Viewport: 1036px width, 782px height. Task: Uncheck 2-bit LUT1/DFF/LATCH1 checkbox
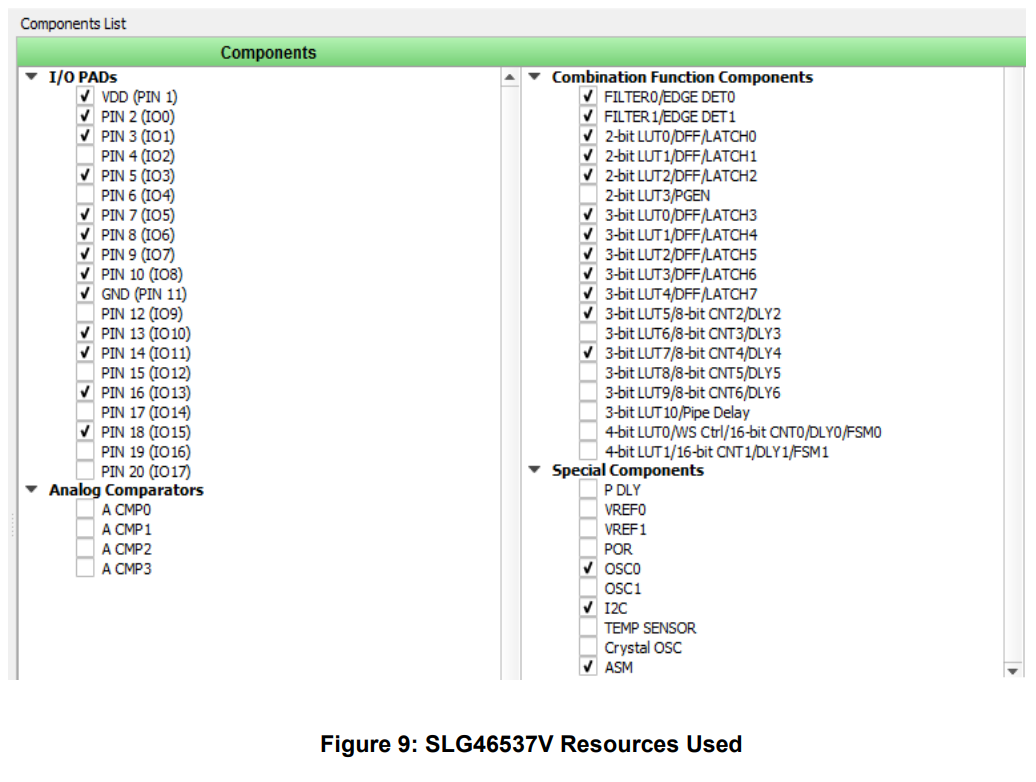(x=588, y=156)
